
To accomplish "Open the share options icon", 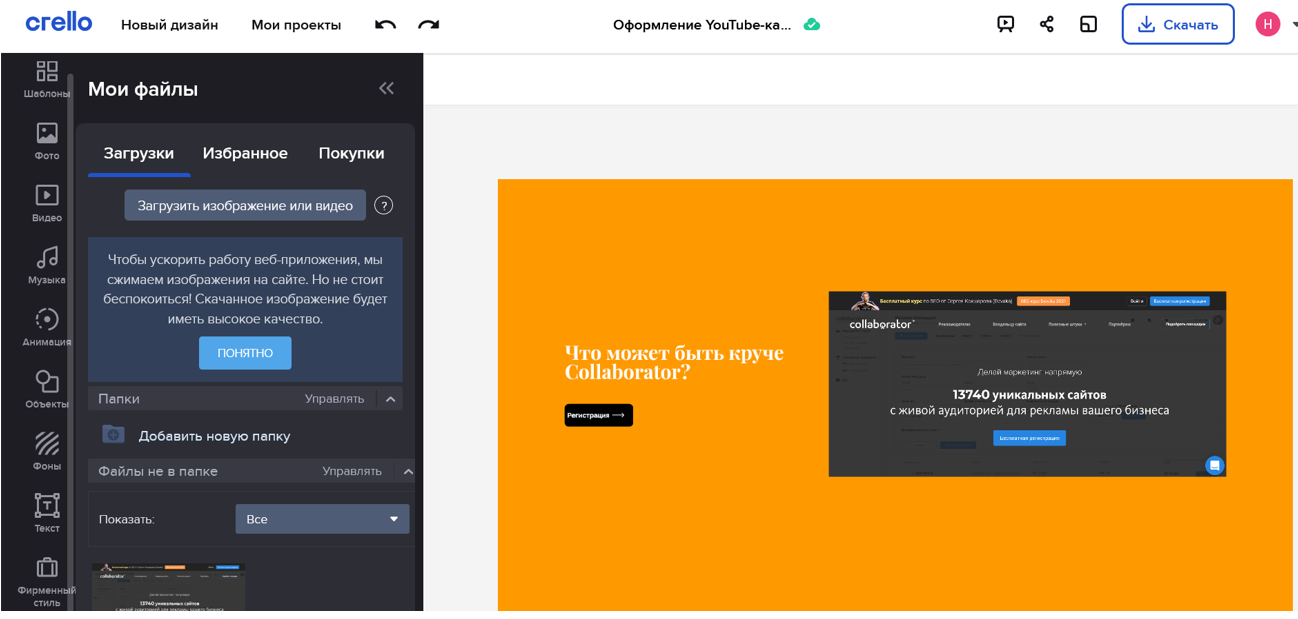I will click(x=1047, y=23).
